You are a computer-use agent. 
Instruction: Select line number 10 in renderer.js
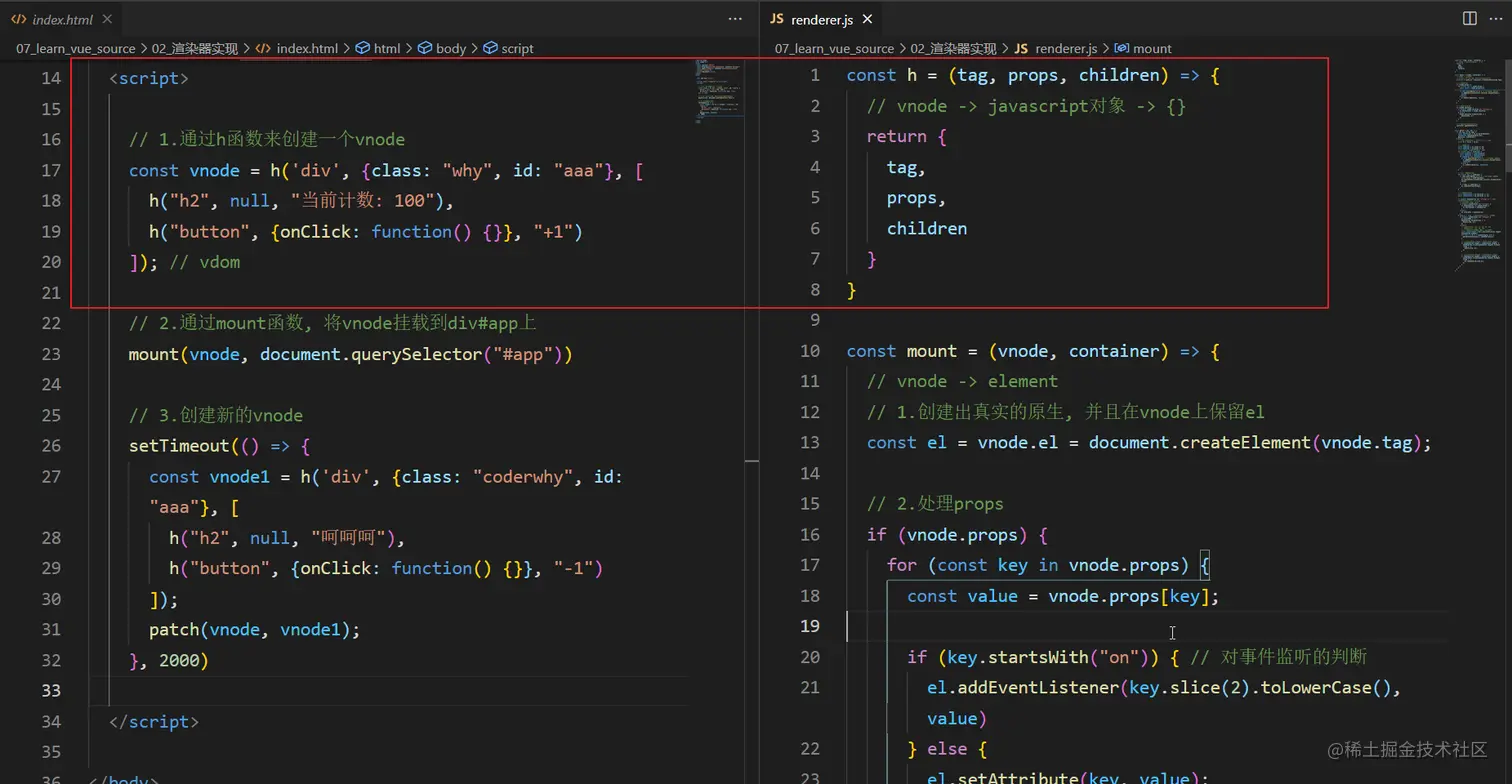pyautogui.click(x=810, y=351)
